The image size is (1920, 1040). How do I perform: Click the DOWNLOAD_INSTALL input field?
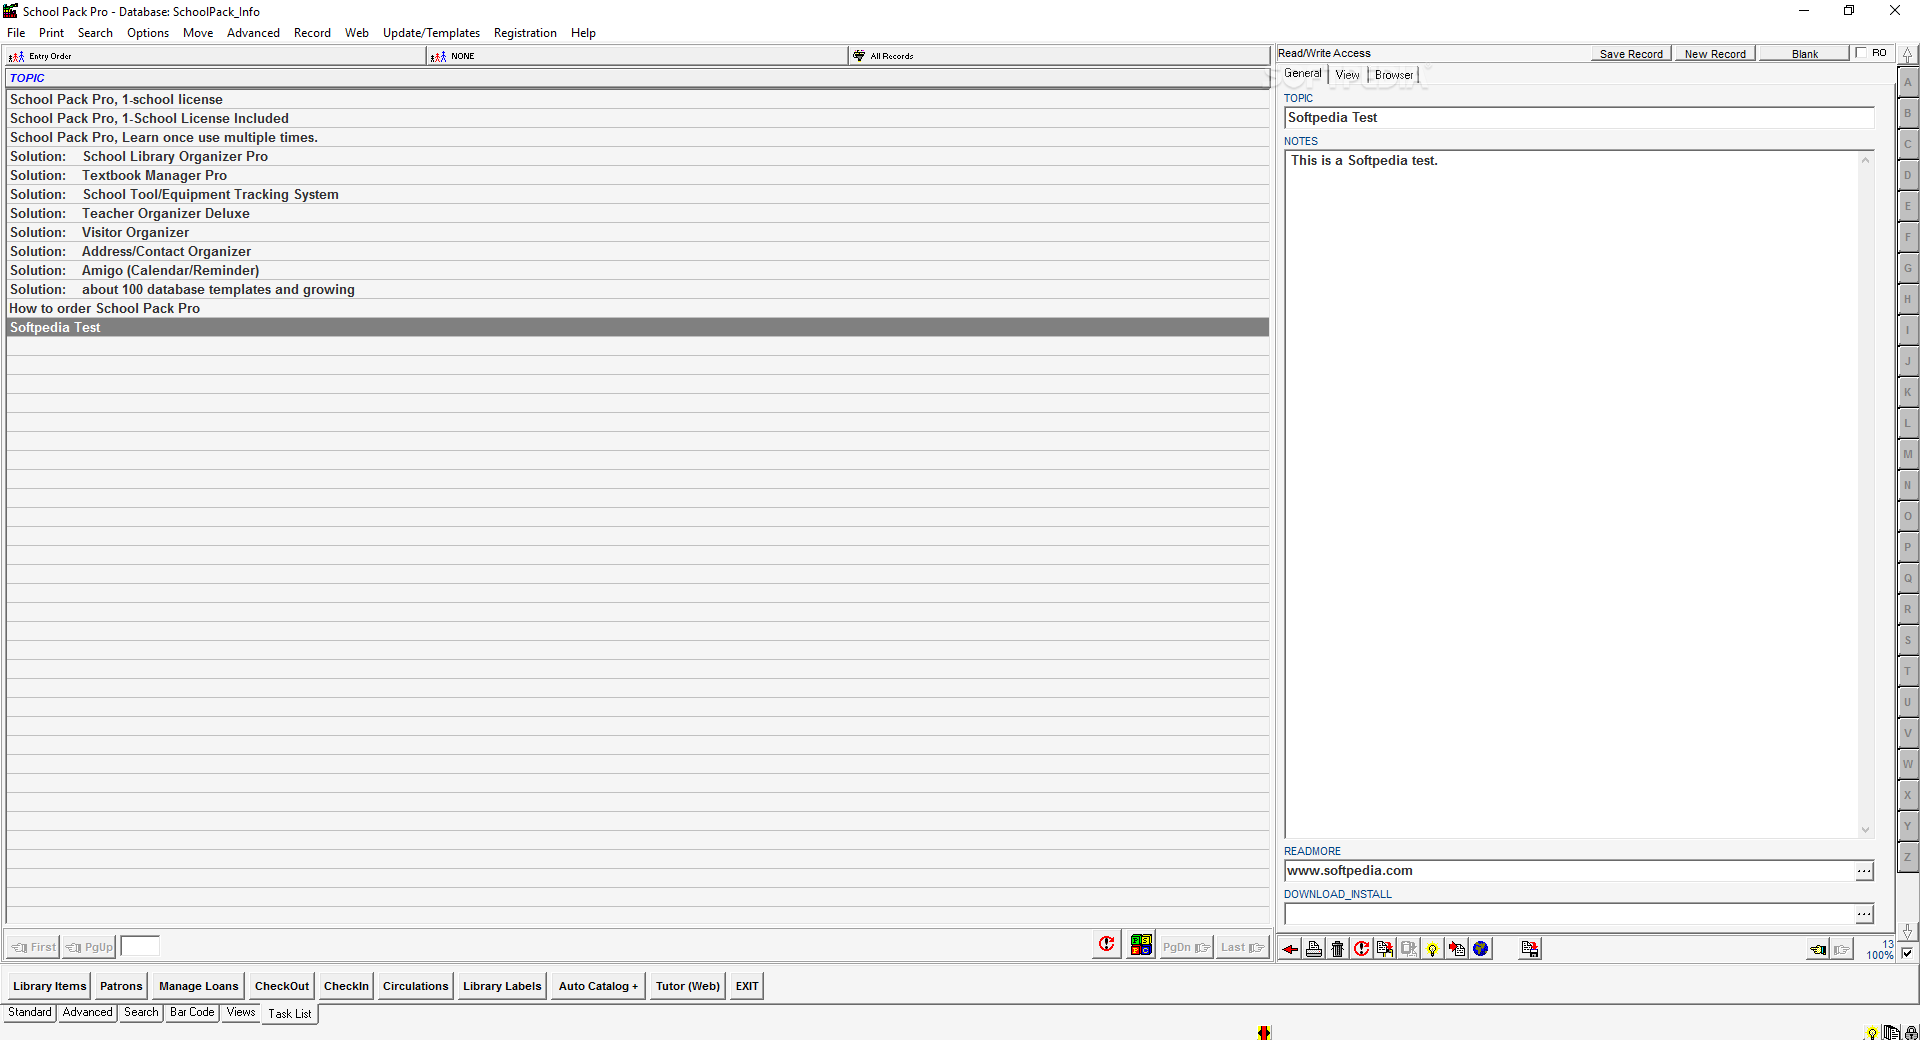[x=1569, y=914]
